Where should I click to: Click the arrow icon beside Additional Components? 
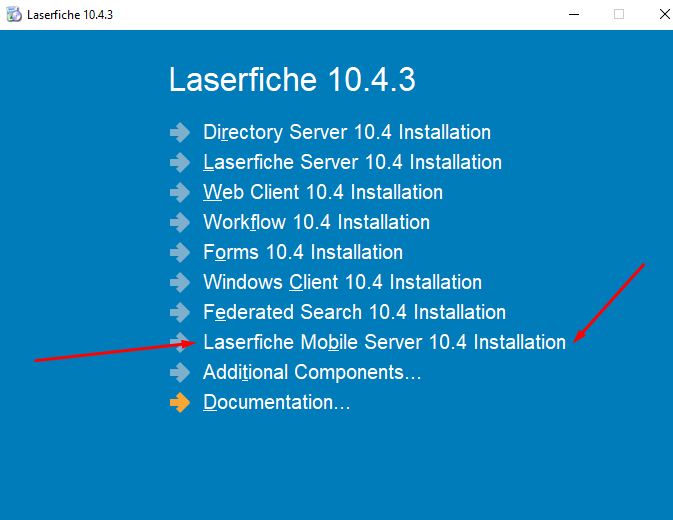(x=180, y=373)
